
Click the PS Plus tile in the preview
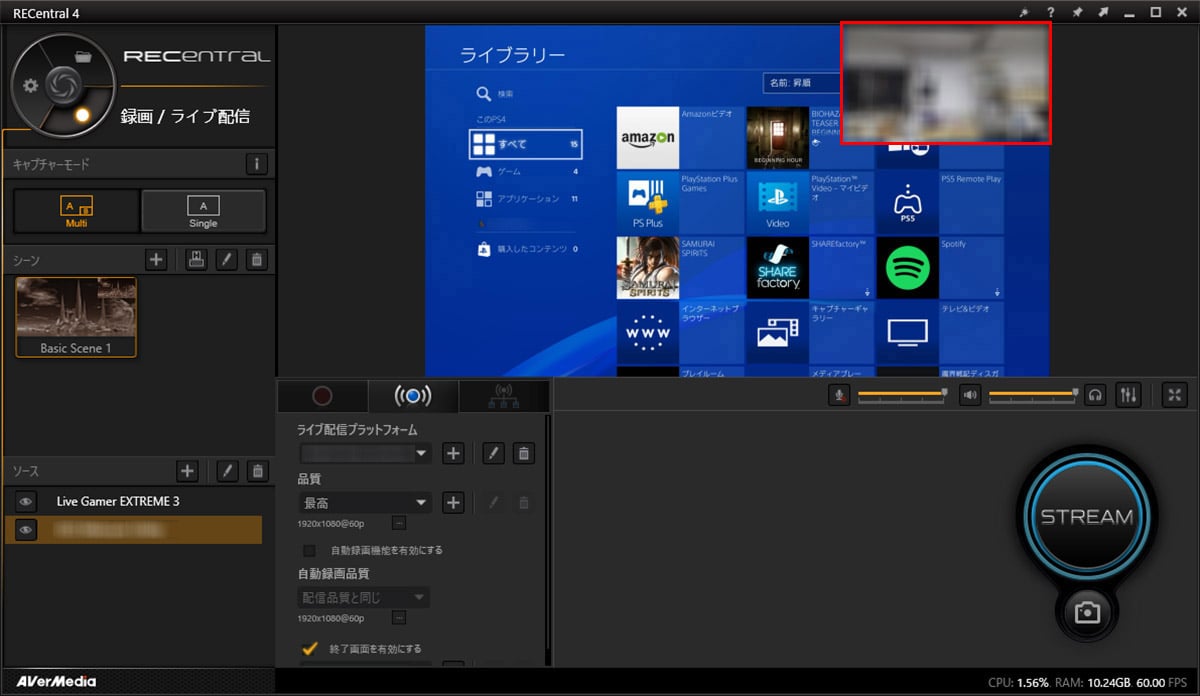coord(647,202)
